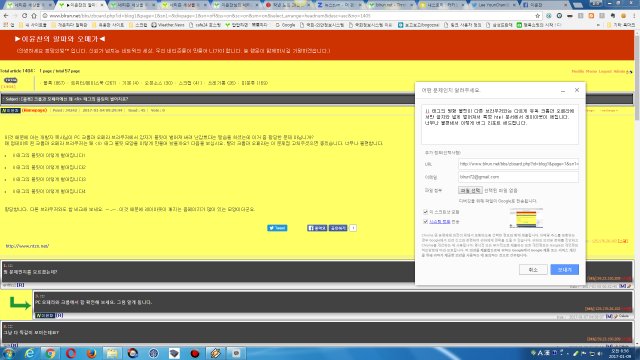Bookmark this page with the star icon
The width and height of the screenshot is (640, 360).
click(538, 16)
